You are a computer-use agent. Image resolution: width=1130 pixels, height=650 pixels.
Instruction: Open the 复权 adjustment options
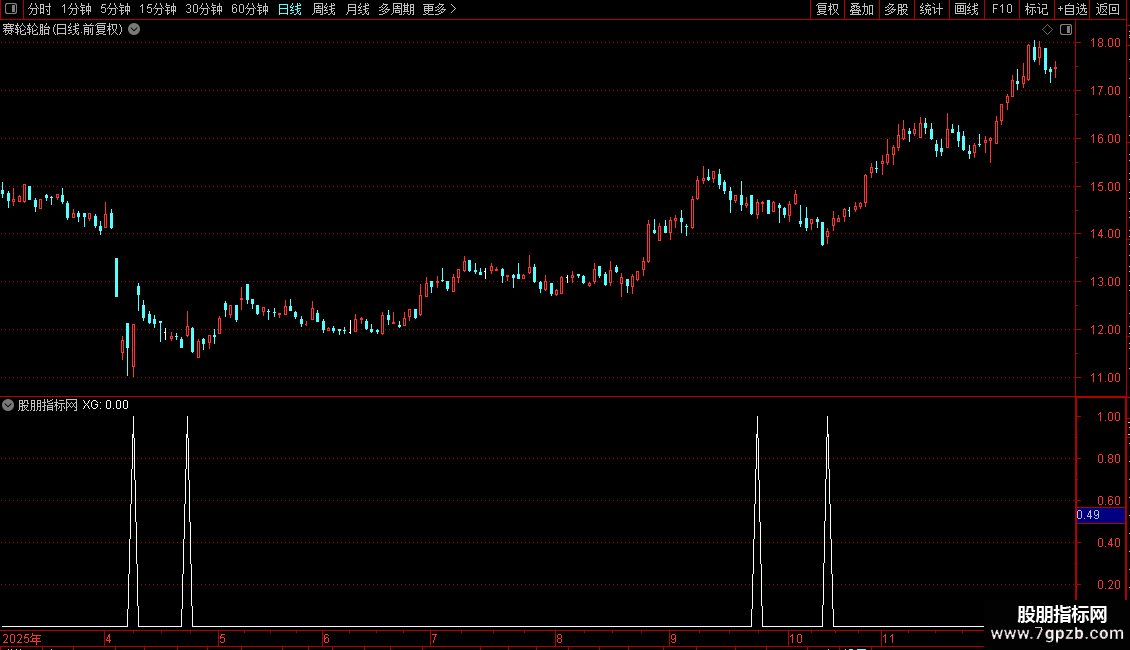(x=827, y=9)
